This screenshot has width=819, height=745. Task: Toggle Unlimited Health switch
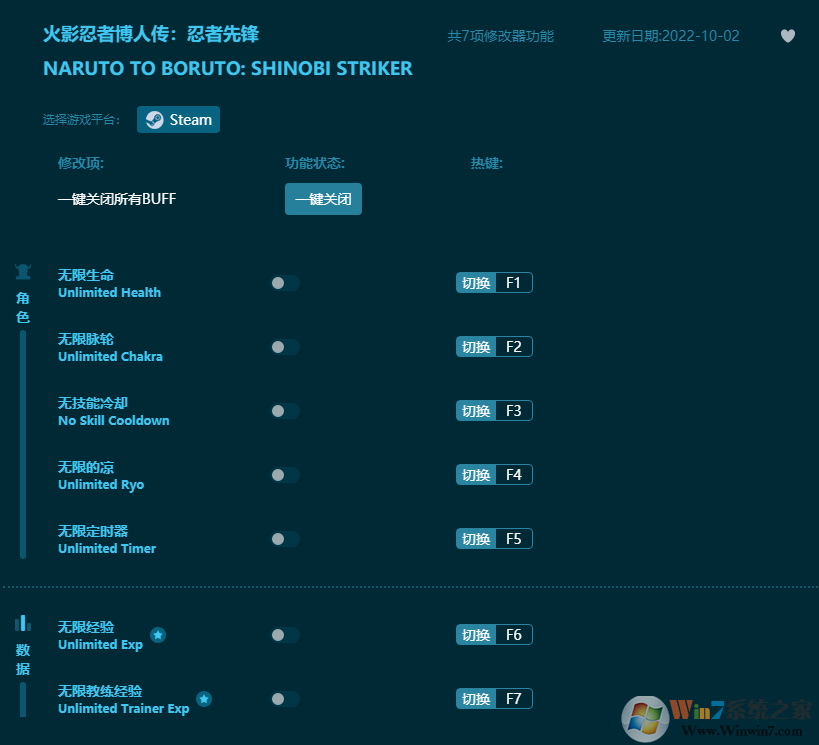(285, 283)
